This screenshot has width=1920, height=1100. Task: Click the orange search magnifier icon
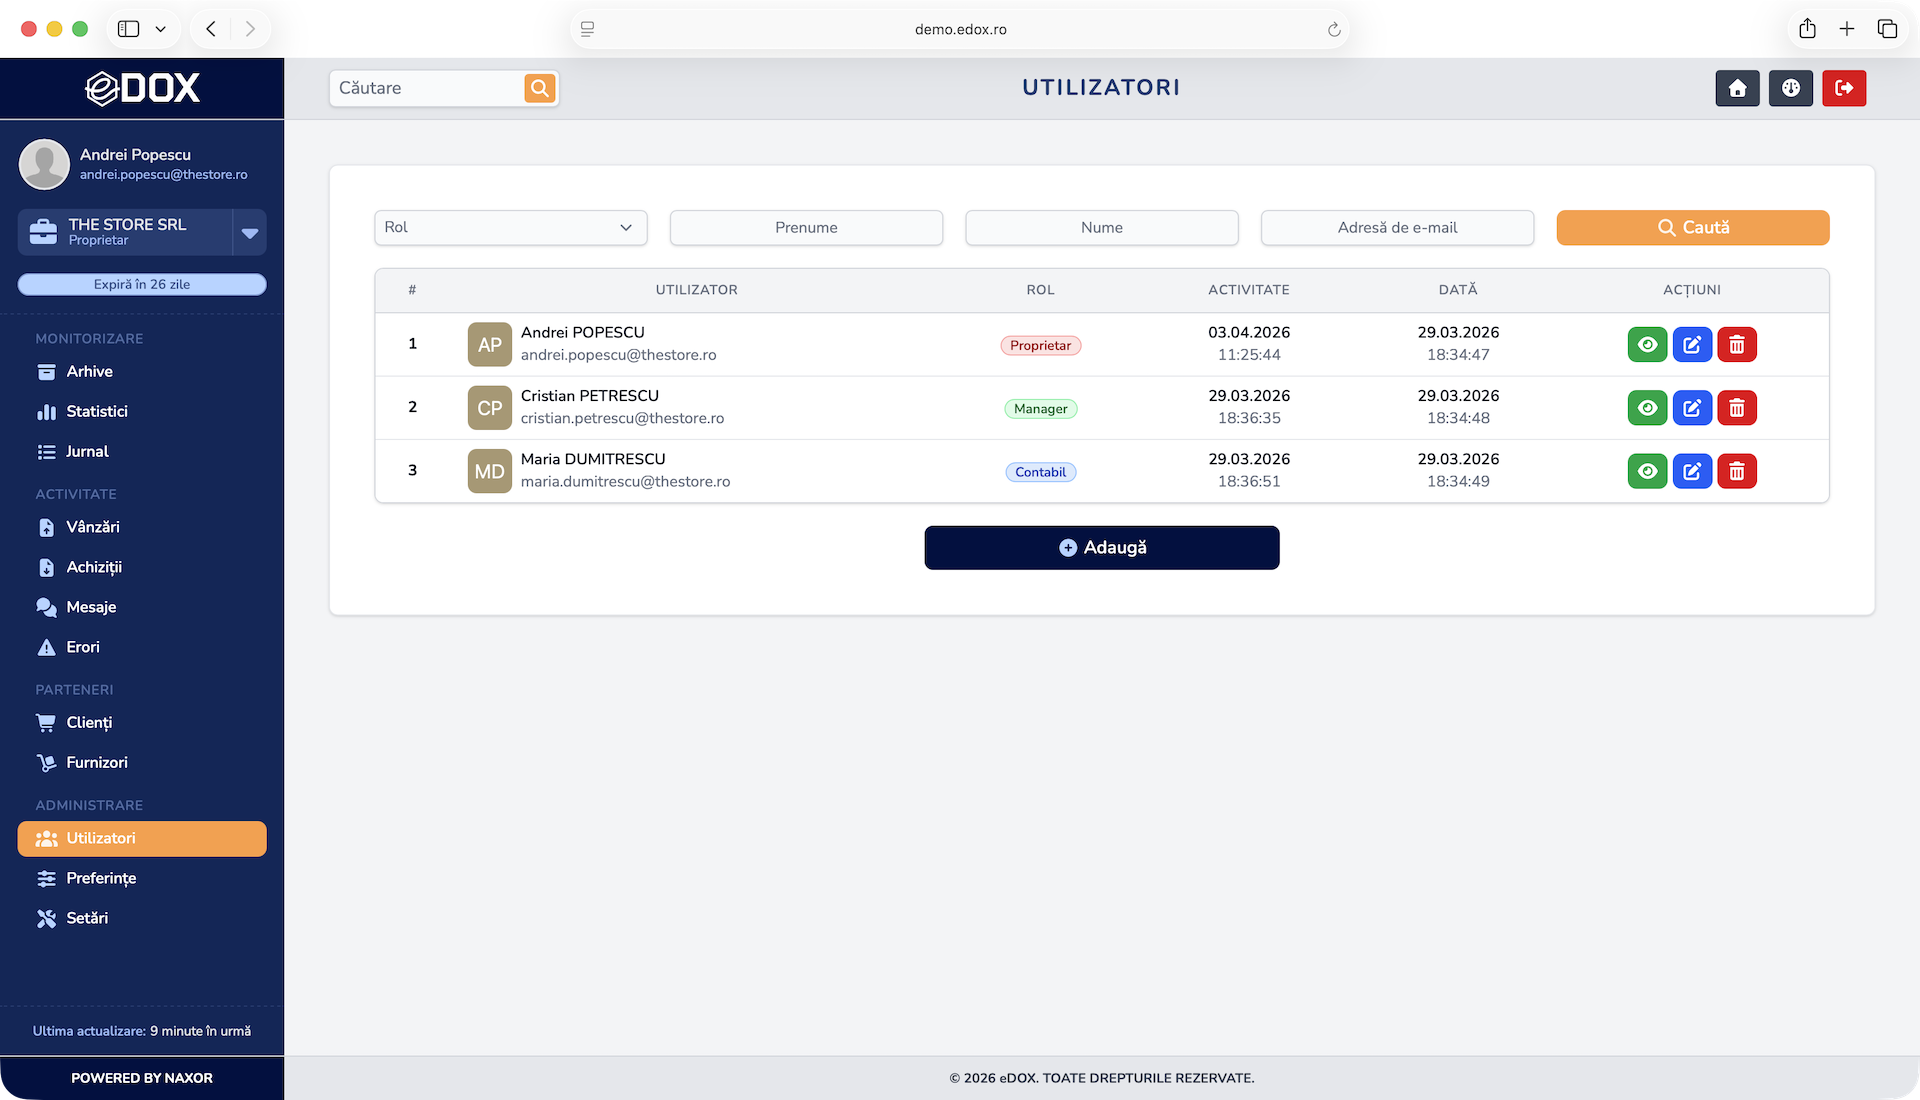tap(540, 88)
